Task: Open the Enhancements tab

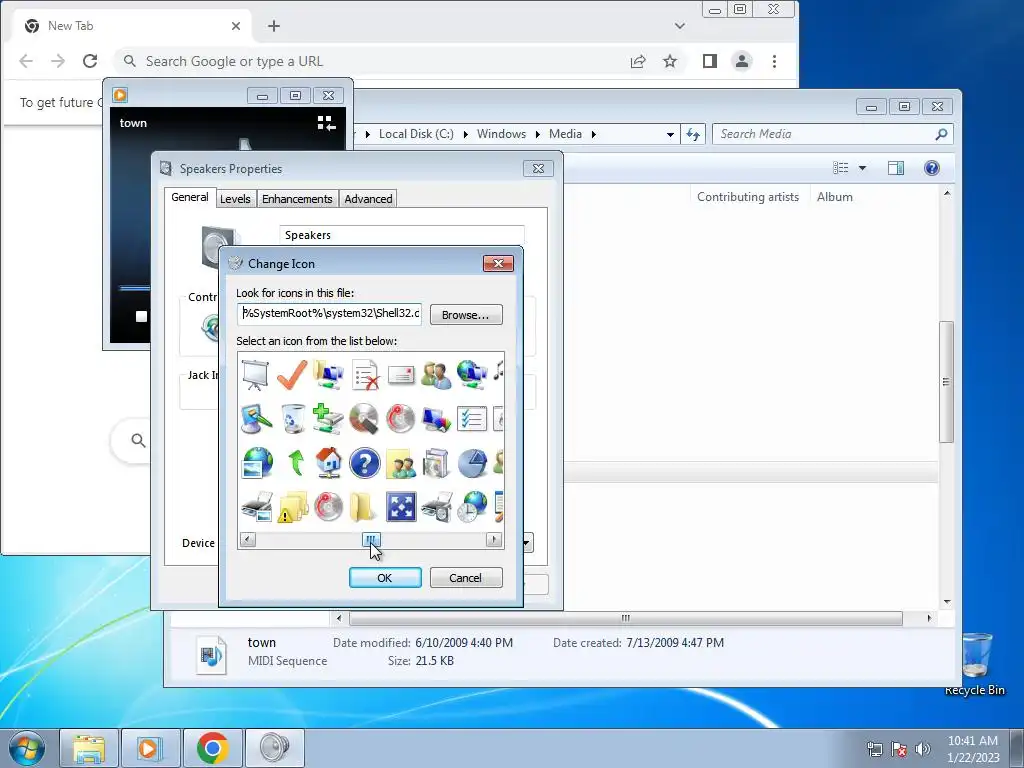Action: coord(297,199)
